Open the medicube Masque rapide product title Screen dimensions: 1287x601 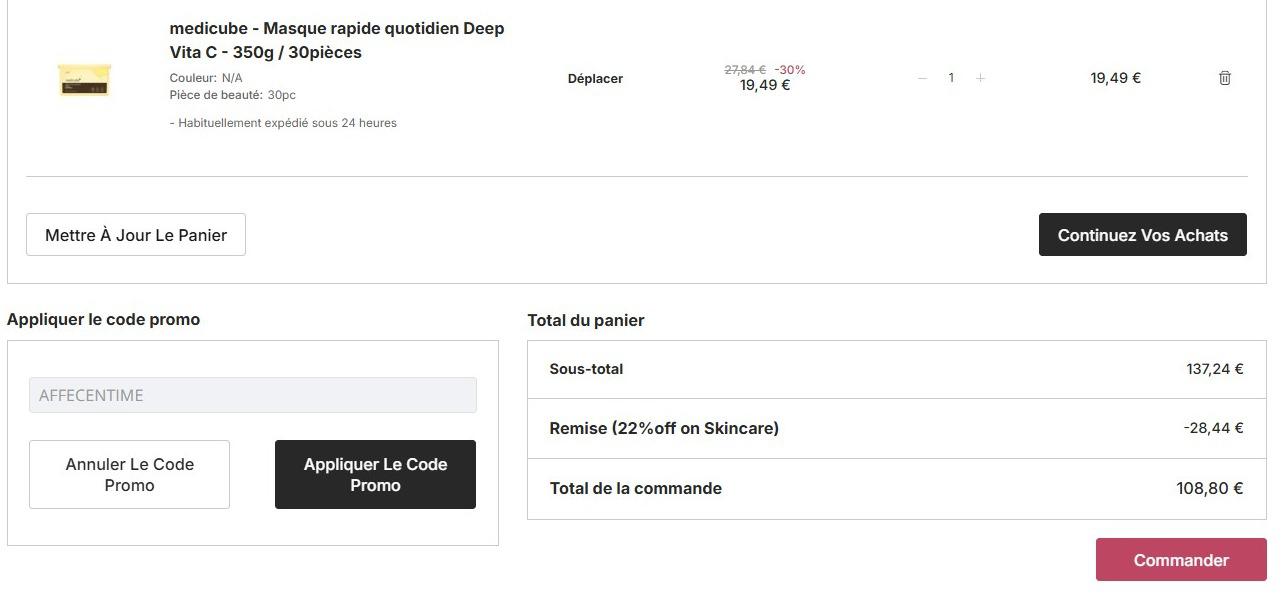337,40
